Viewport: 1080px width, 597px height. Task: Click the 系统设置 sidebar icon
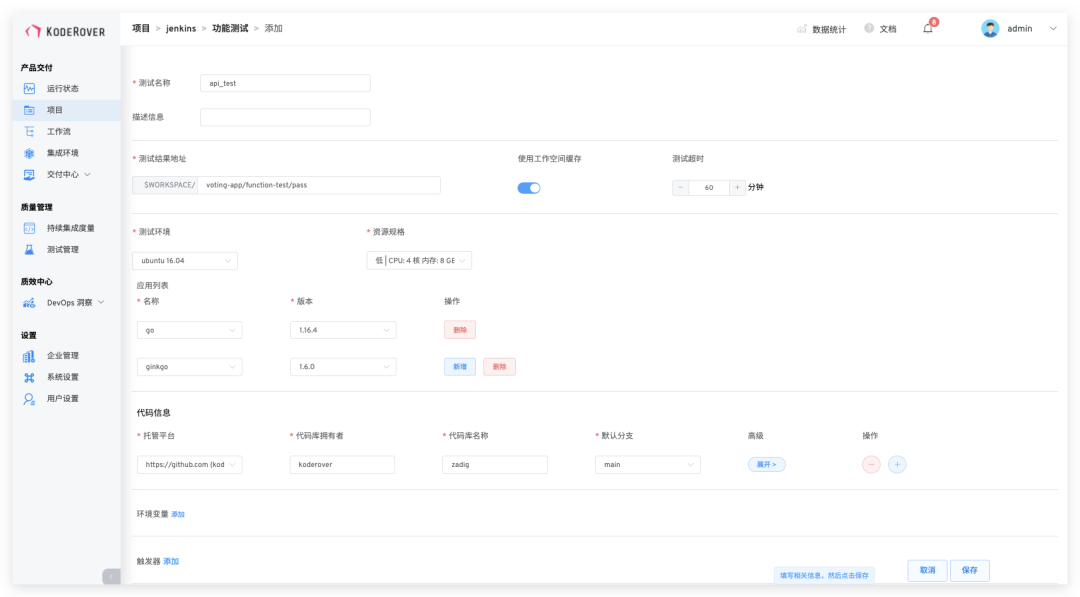pyautogui.click(x=29, y=377)
